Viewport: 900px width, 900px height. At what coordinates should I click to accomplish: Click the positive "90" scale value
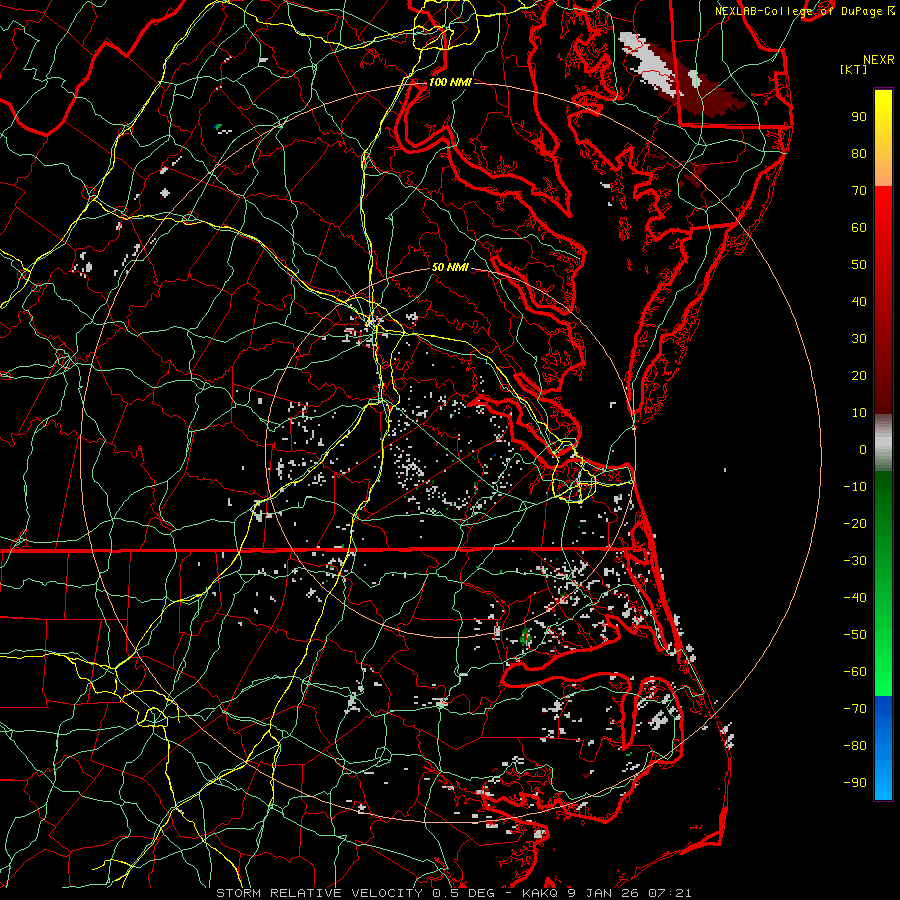coord(859,117)
